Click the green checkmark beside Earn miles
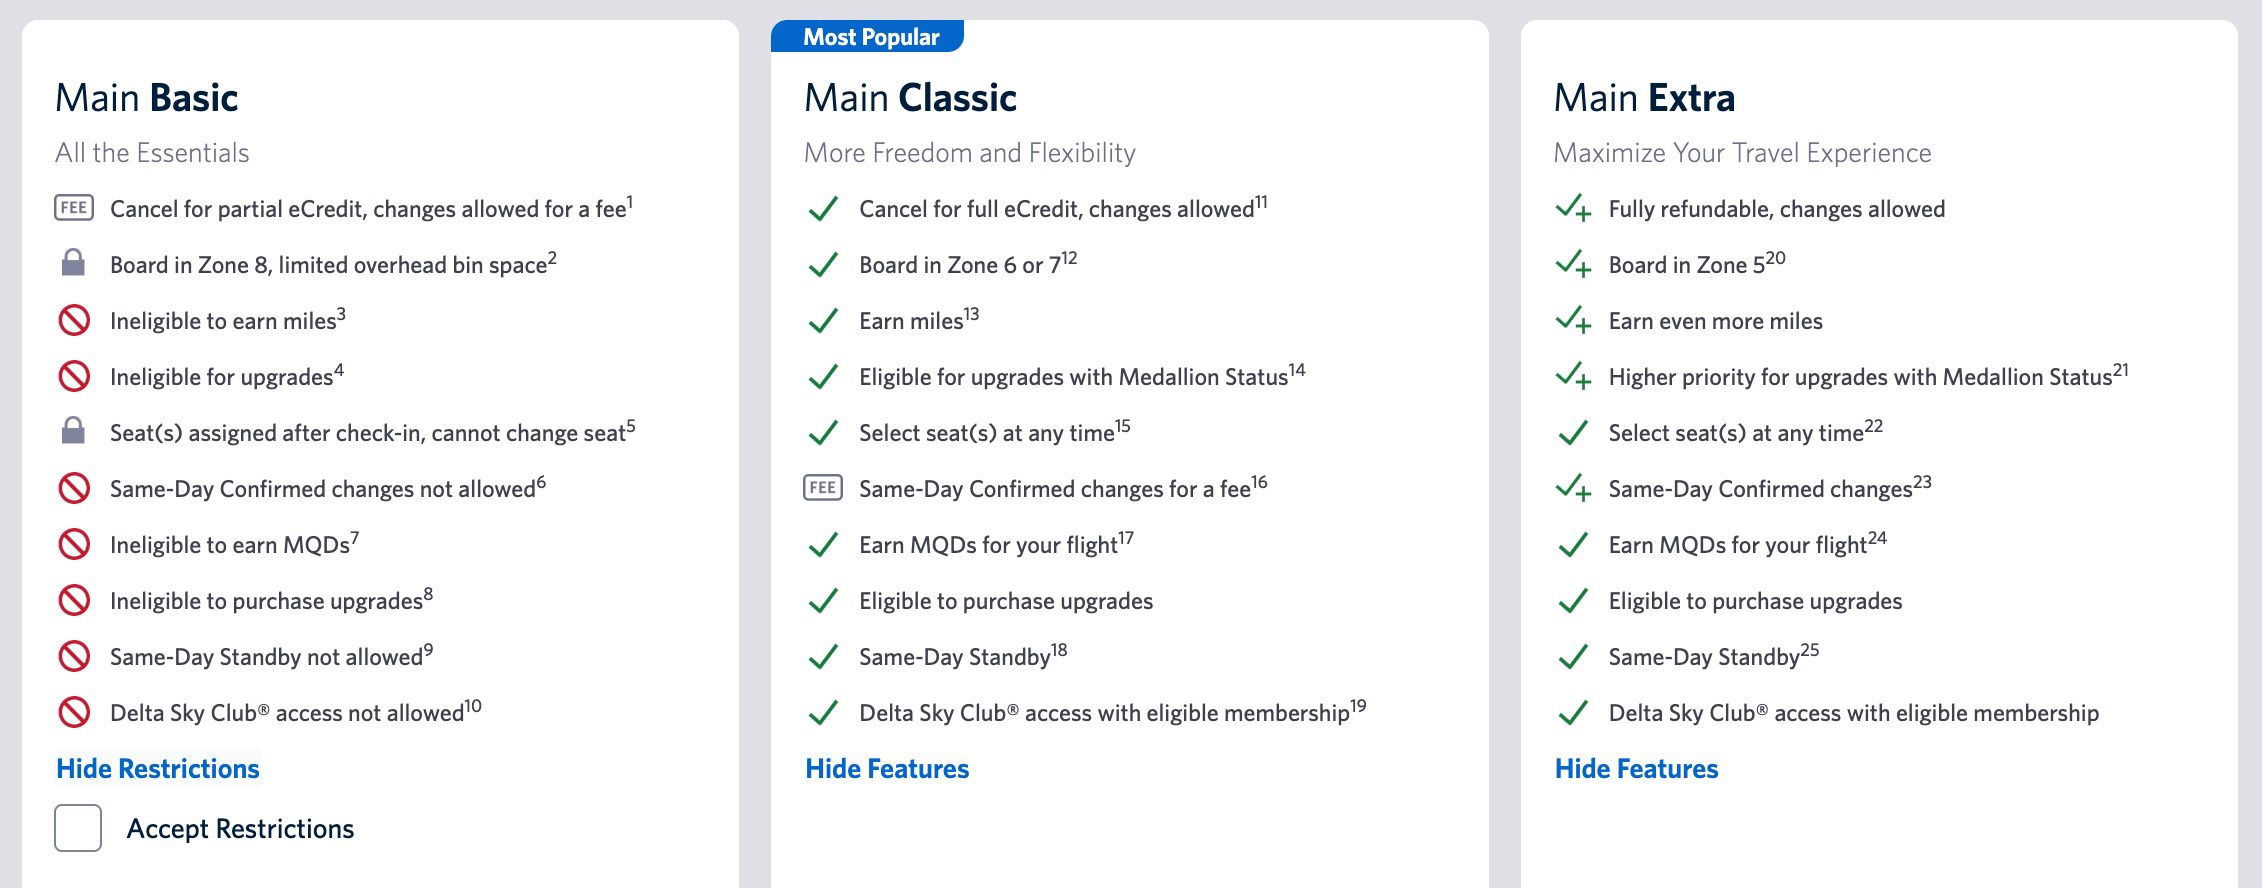The width and height of the screenshot is (2262, 888). click(x=824, y=320)
